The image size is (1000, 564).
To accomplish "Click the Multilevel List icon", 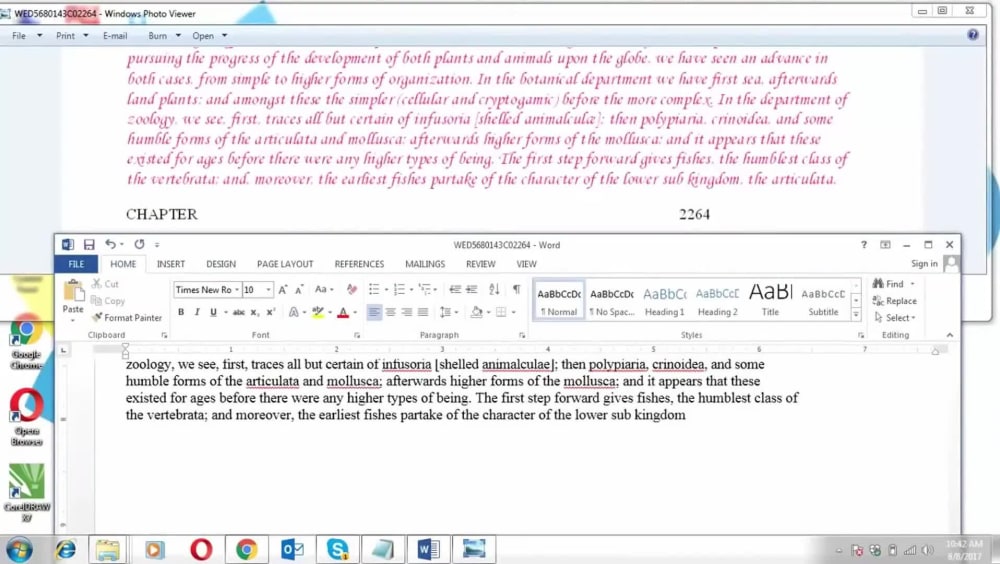I will 425,290.
